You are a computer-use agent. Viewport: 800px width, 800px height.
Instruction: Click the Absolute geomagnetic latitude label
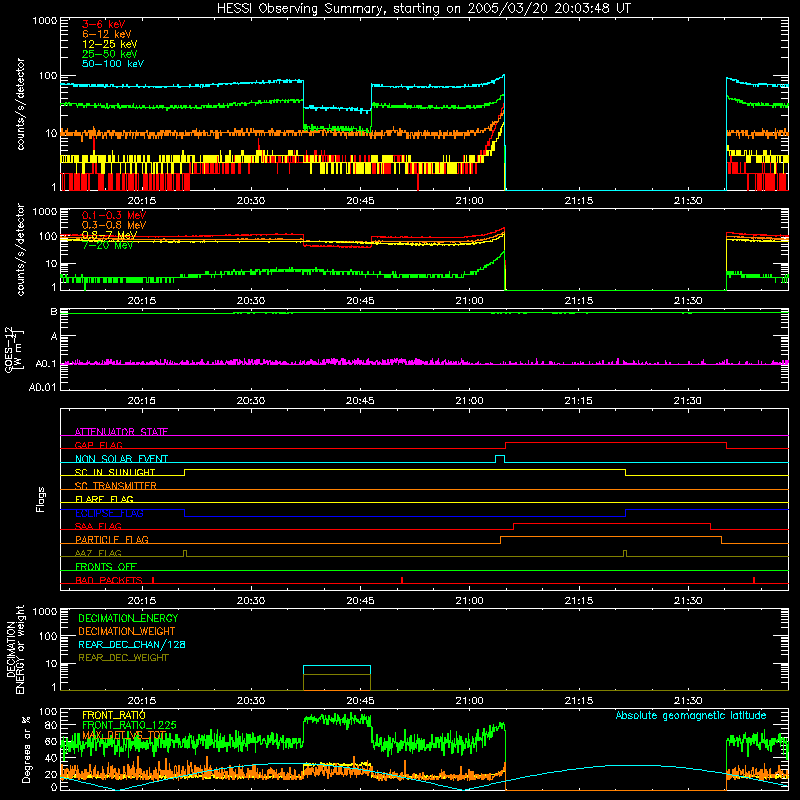point(691,715)
